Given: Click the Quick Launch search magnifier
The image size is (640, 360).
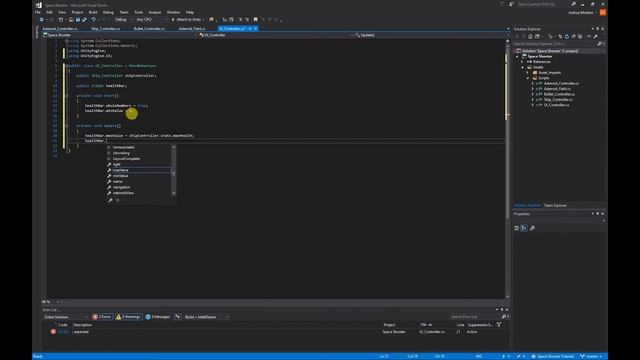Looking at the screenshot, I should [x=573, y=4].
